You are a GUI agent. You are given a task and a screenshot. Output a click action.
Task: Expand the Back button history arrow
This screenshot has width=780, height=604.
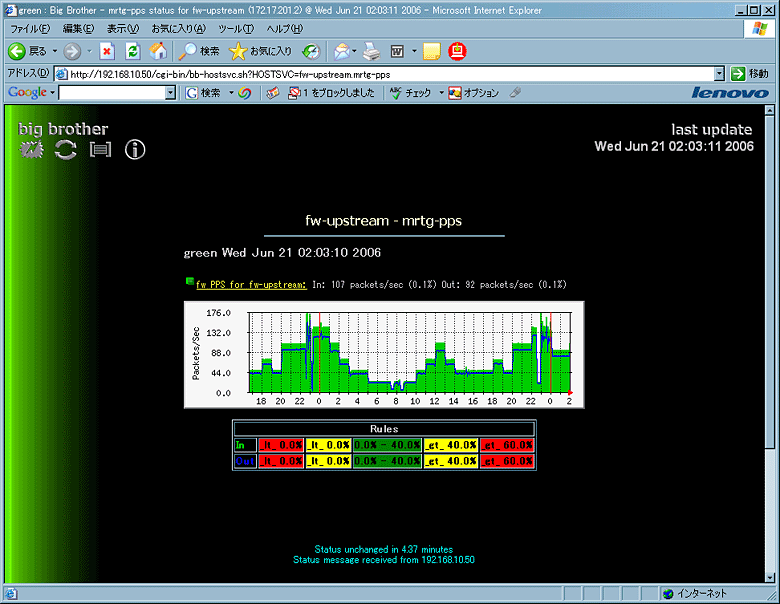coord(54,51)
